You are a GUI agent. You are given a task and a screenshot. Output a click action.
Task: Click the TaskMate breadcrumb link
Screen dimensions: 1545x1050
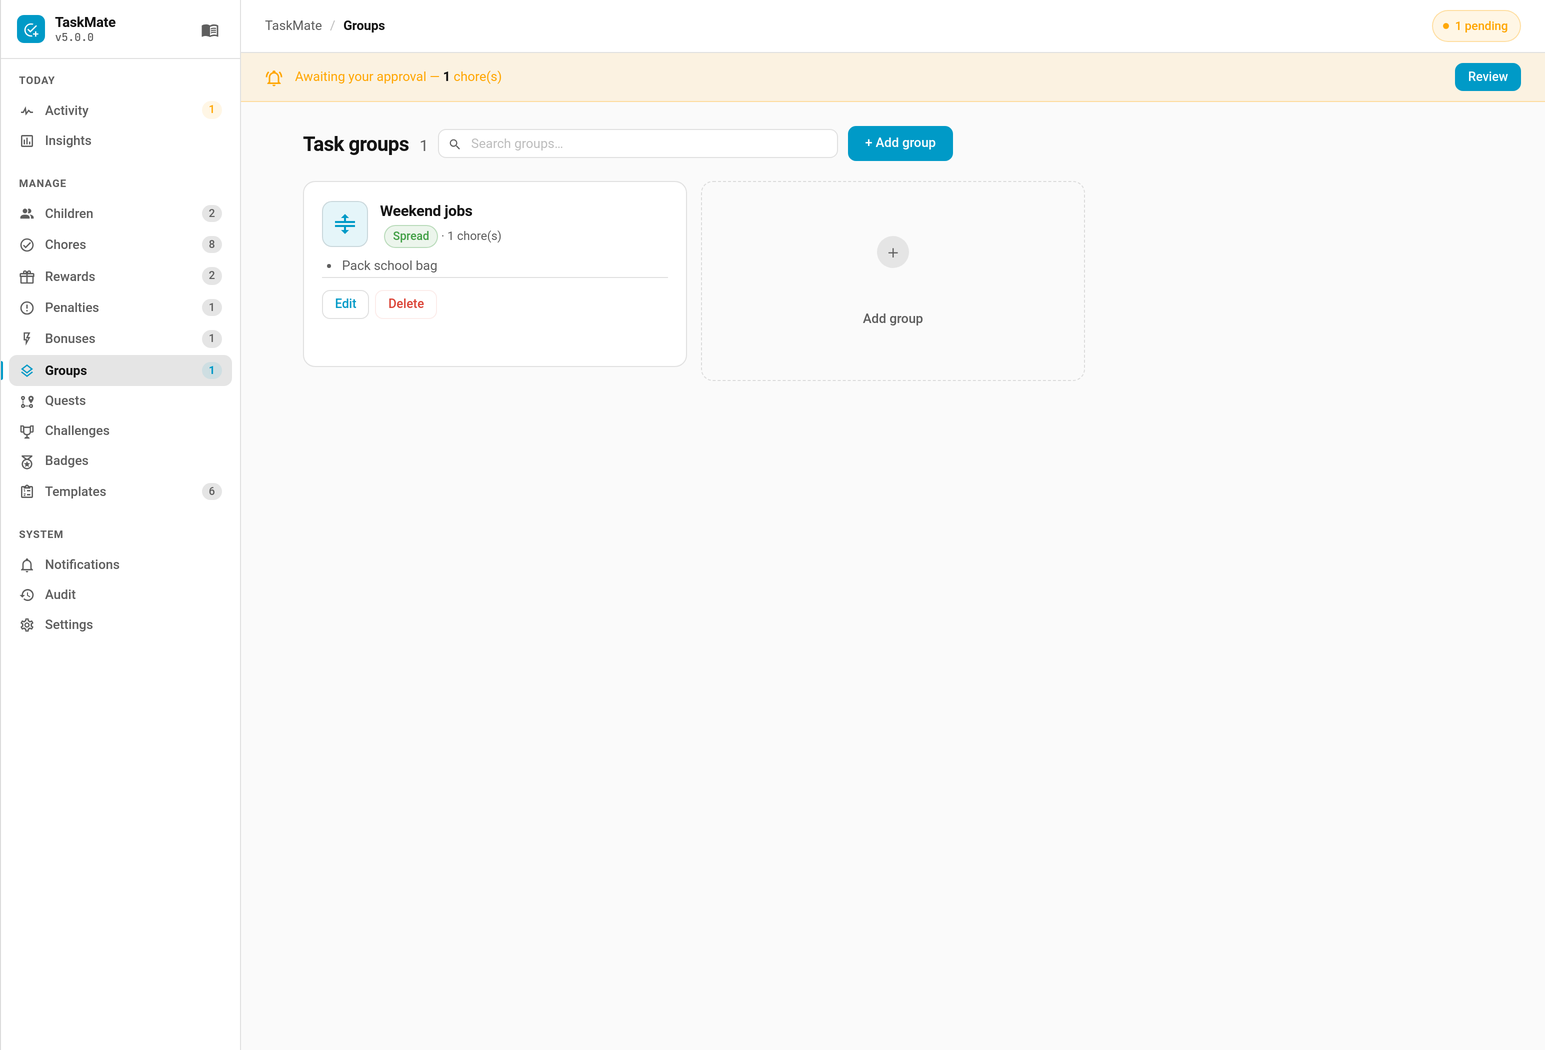pos(293,26)
